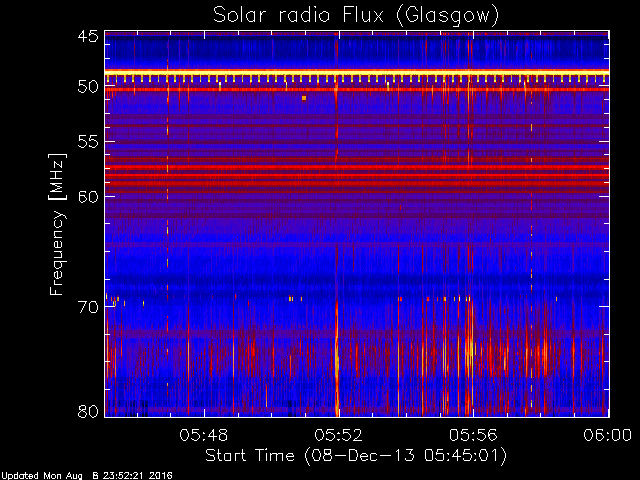Select the 05:48 time tick label

click(204, 436)
